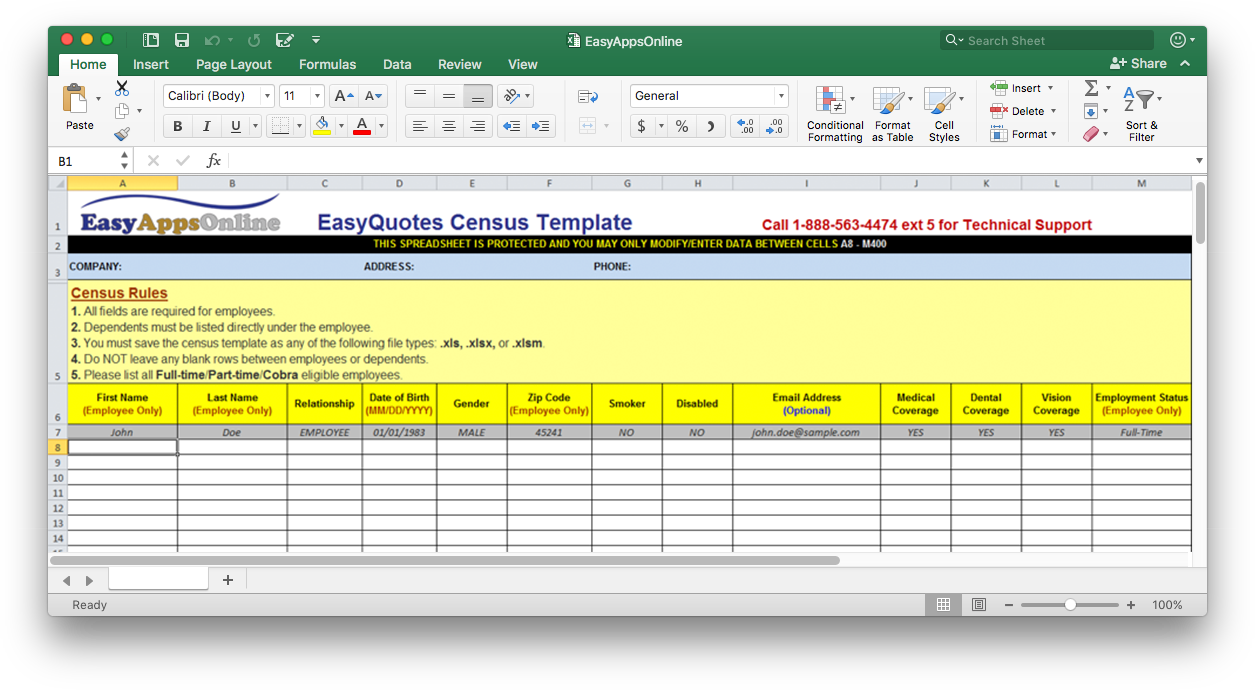This screenshot has height=690, width=1255.
Task: Expand the Format cells dropdown arrow
Action: tap(1054, 134)
